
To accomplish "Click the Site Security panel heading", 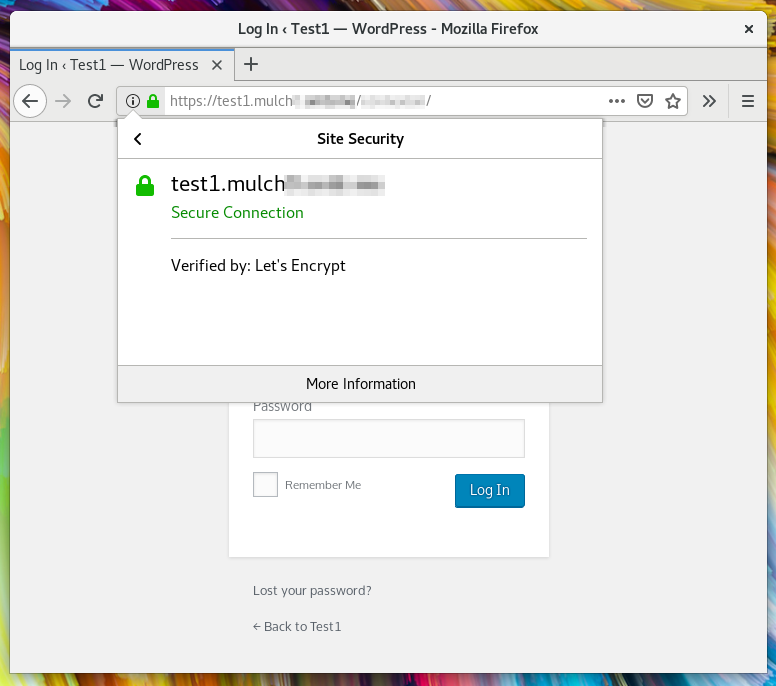I will pos(360,139).
